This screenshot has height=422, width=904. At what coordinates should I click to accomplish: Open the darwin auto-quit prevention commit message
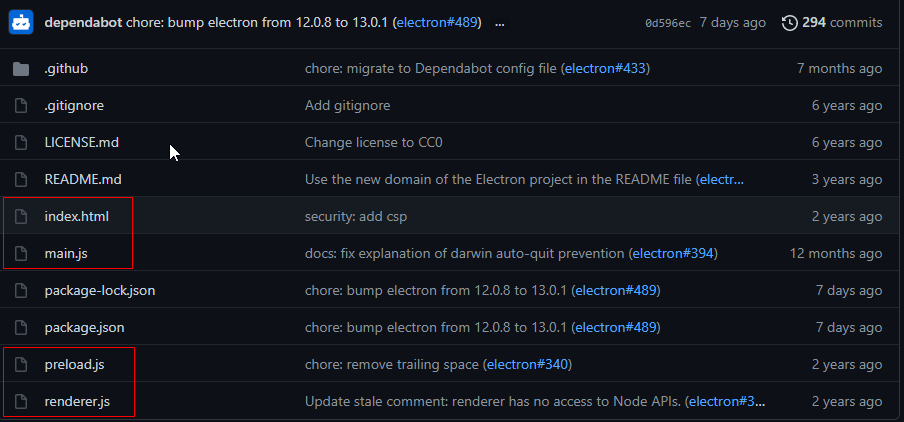pos(465,253)
